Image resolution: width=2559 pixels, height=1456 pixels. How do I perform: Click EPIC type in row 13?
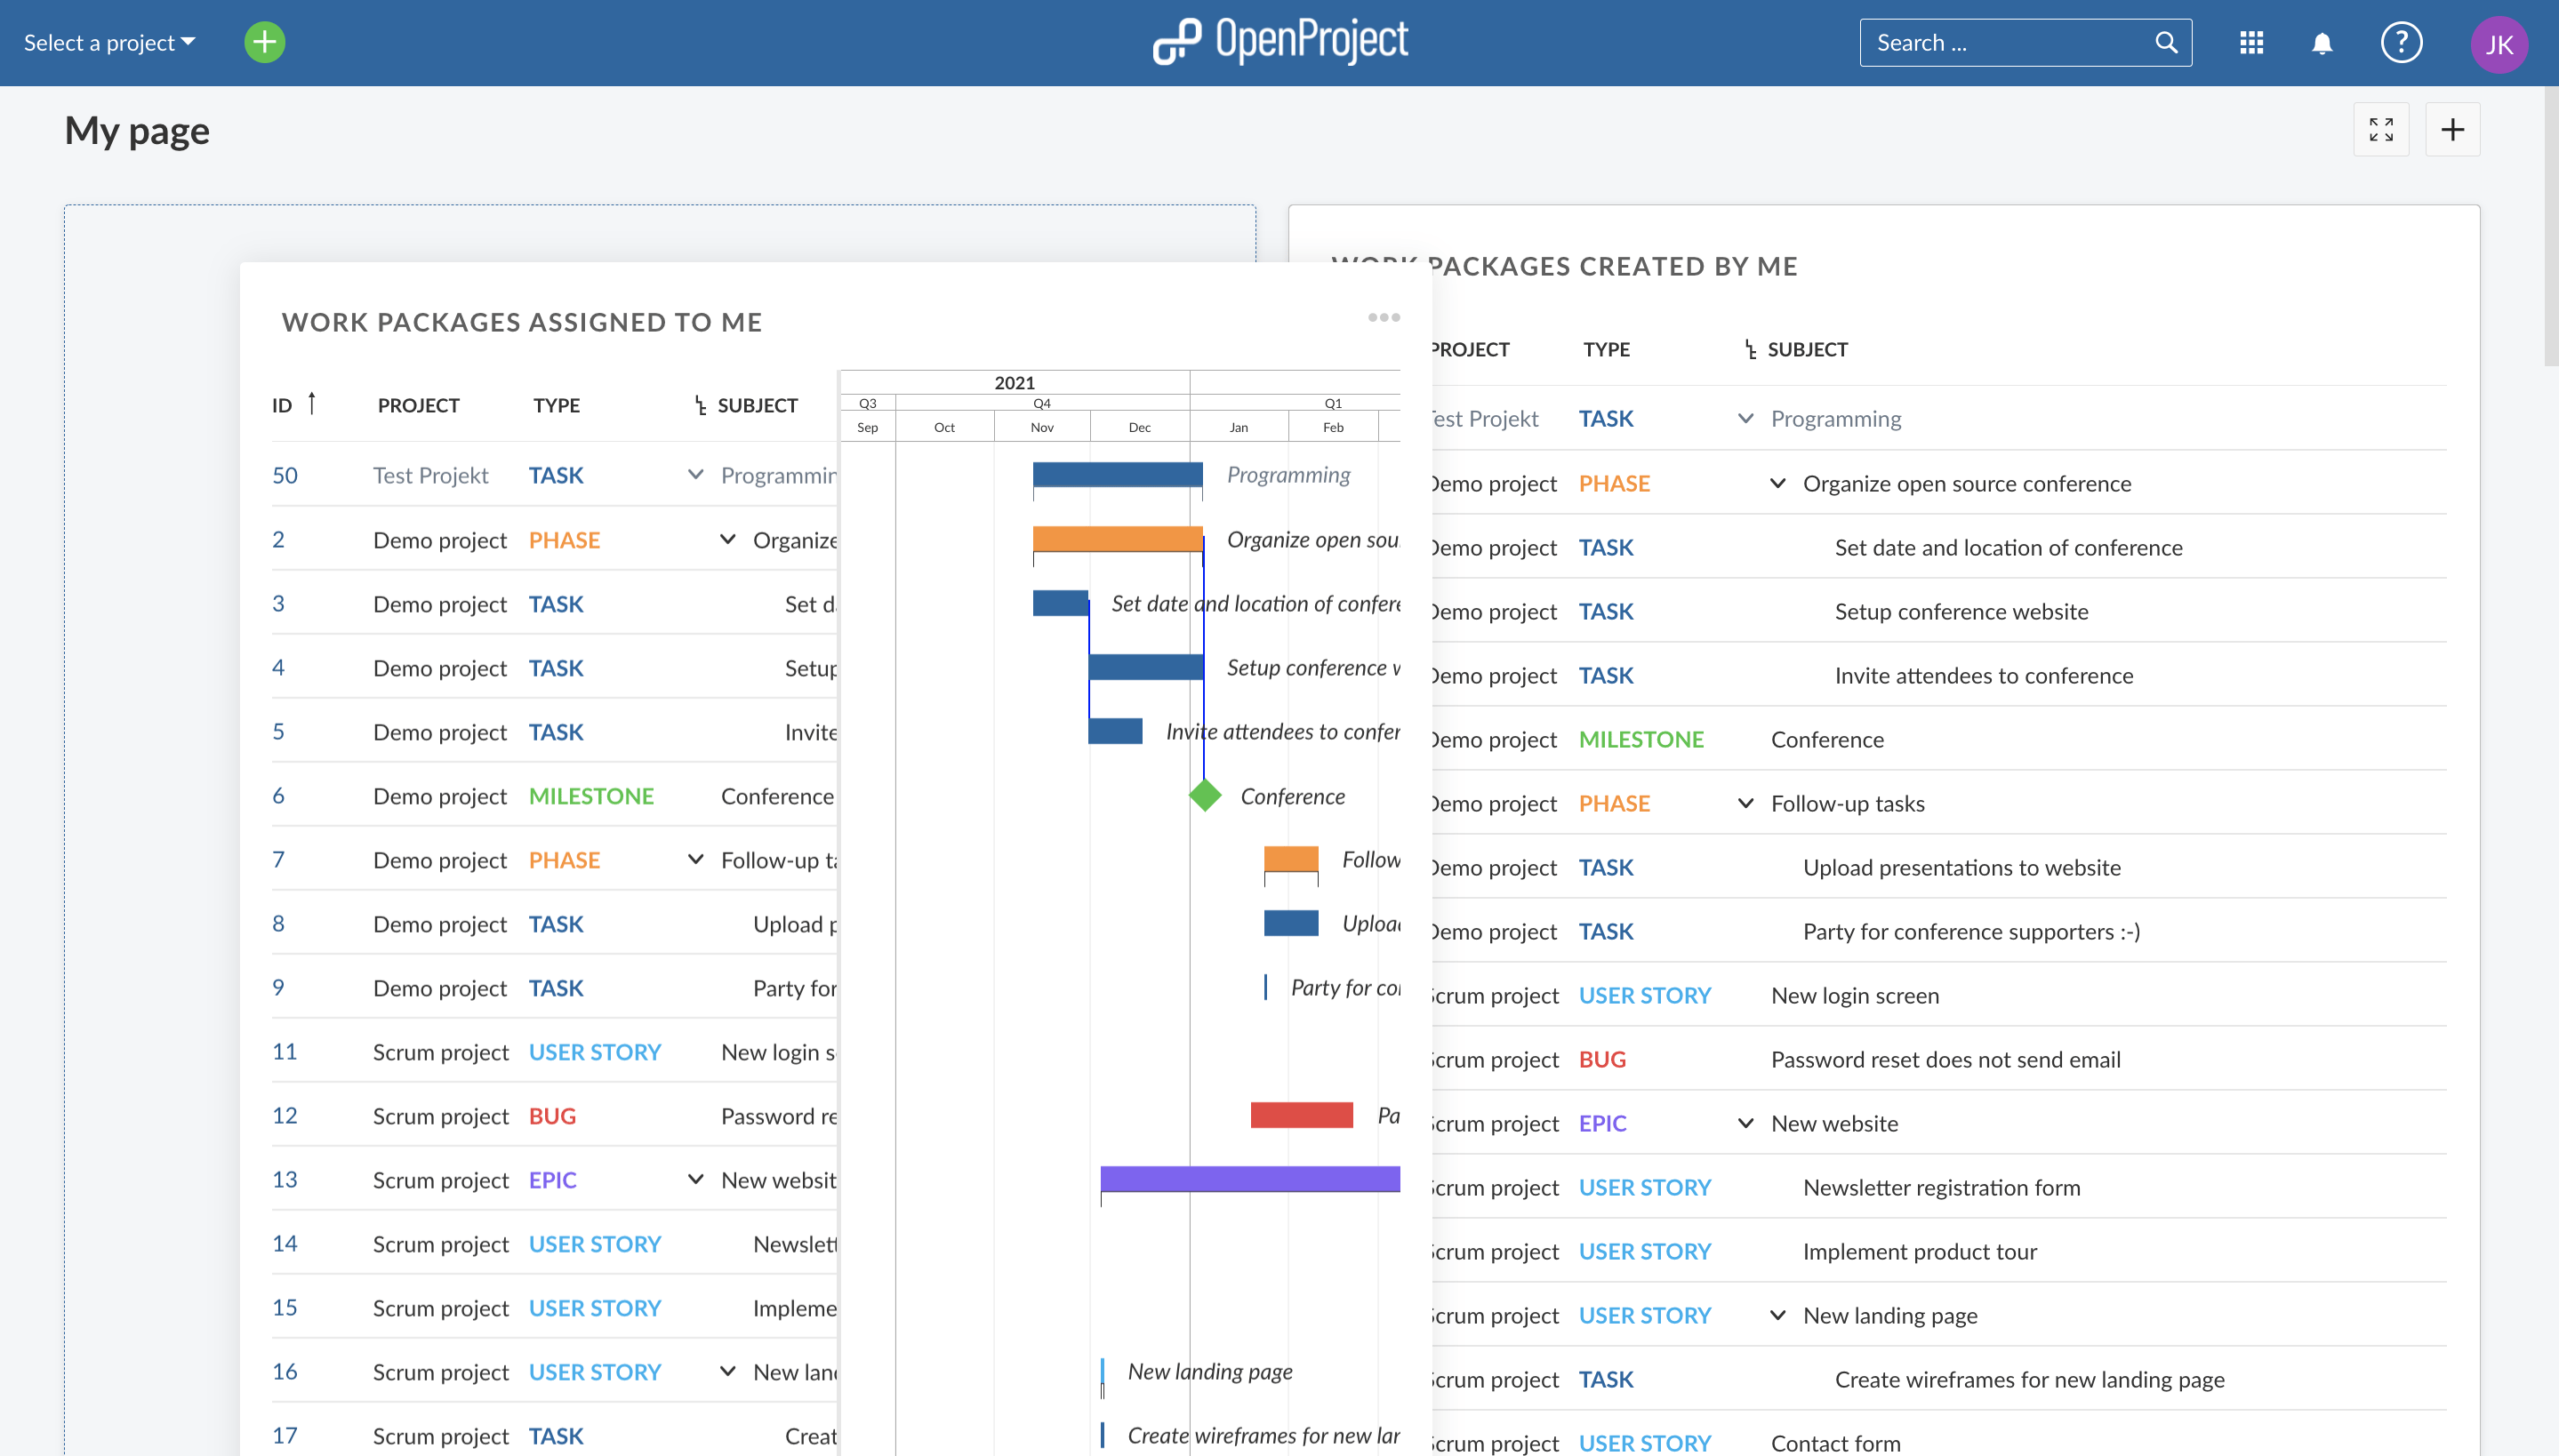tap(552, 1180)
